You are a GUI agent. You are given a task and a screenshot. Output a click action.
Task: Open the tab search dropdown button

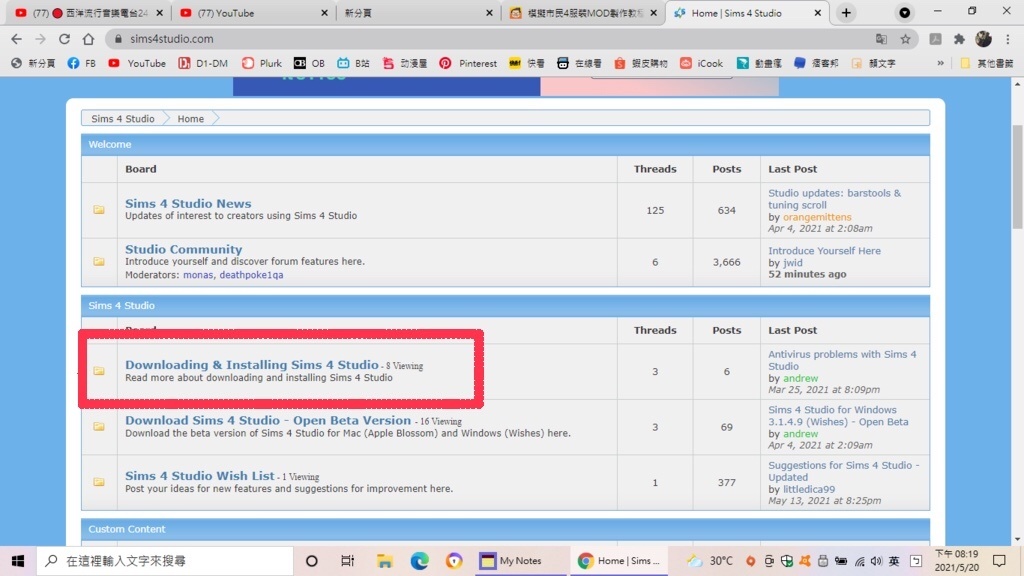[x=904, y=13]
